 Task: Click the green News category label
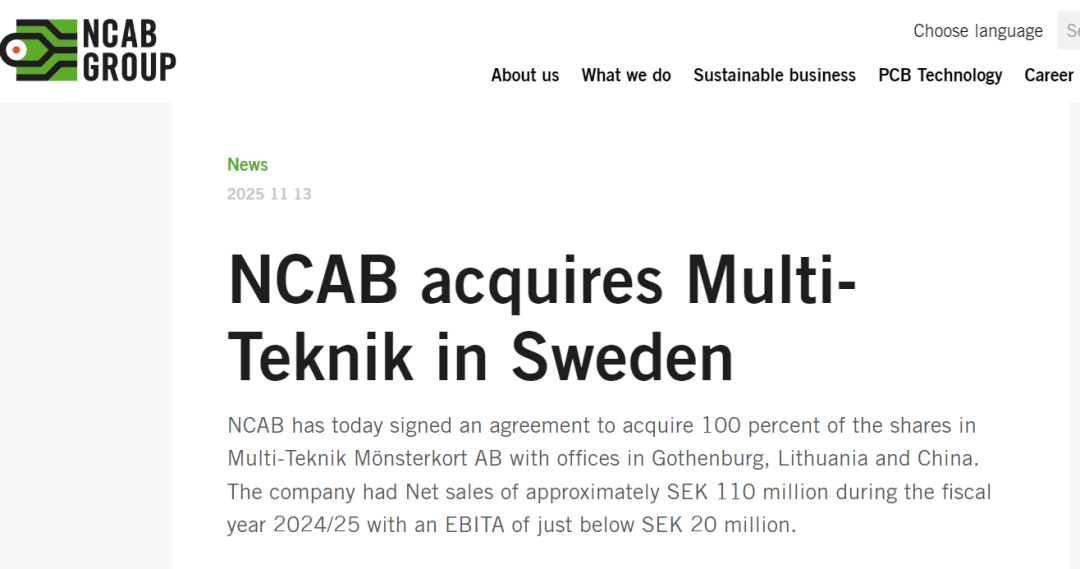[247, 165]
